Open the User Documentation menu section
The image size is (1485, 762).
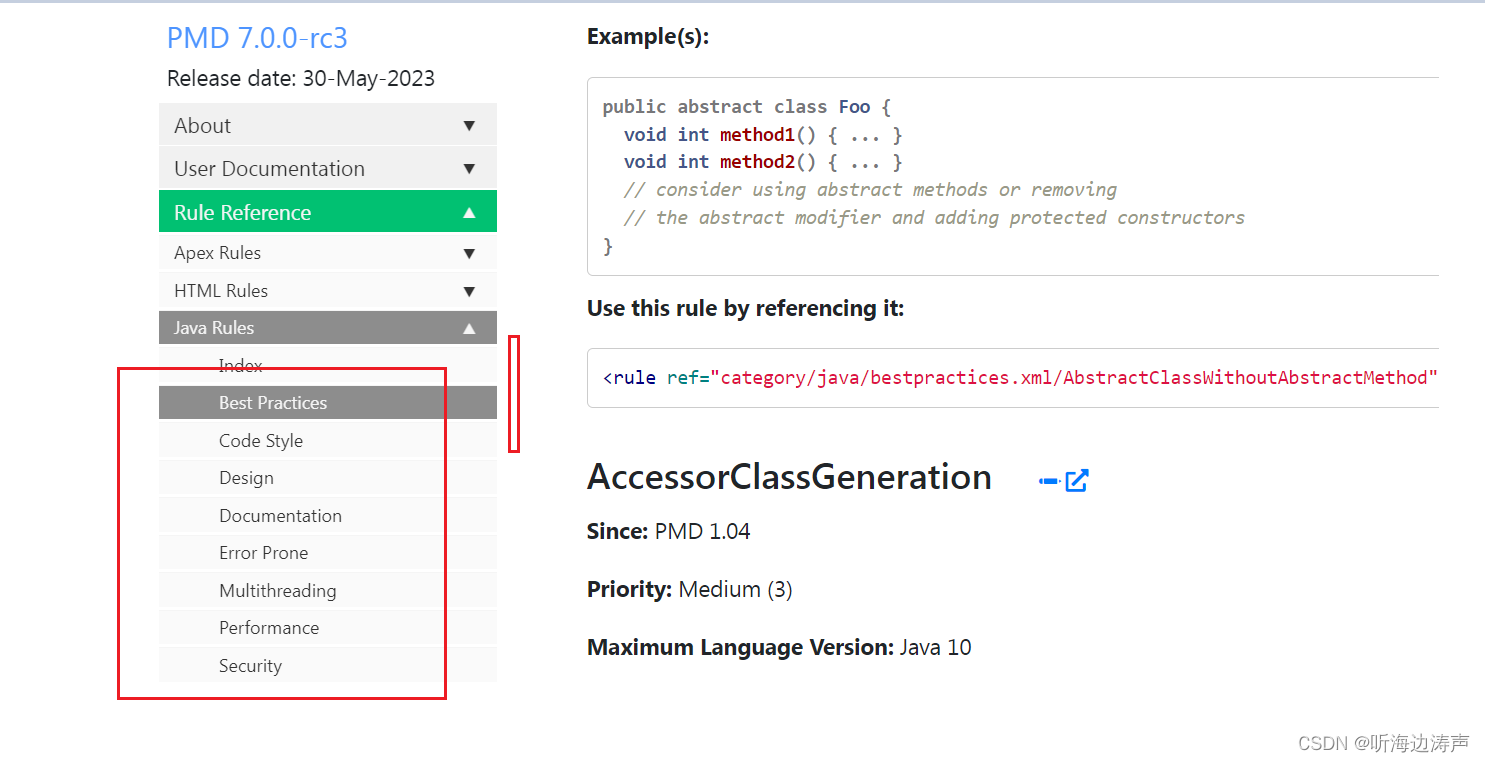328,168
